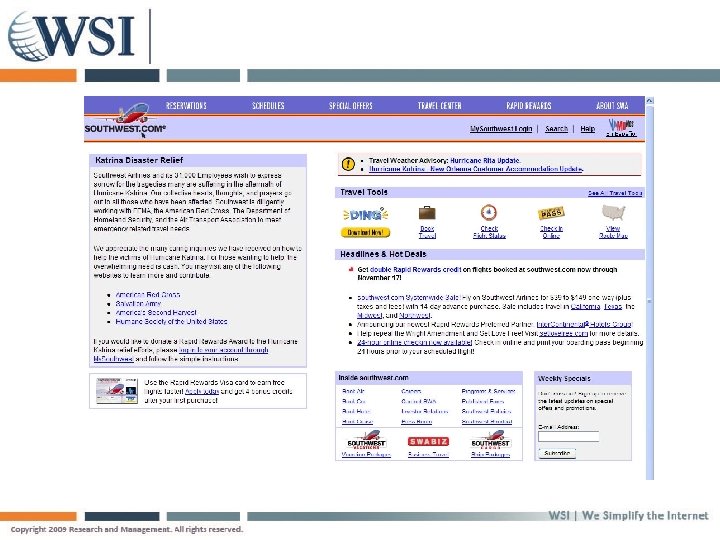Image resolution: width=720 pixels, height=540 pixels.
Task: Open the America's Second Harvest link
Action: coord(156,312)
